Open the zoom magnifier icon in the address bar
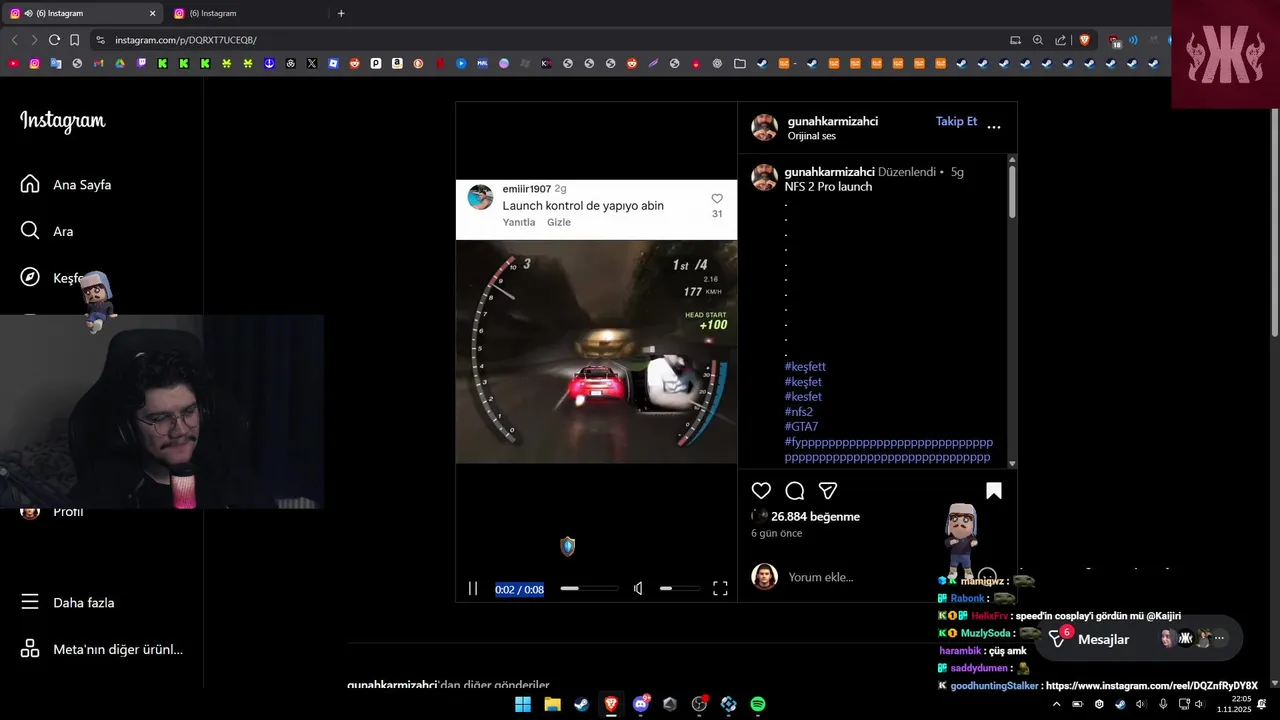1280x720 pixels. click(1038, 40)
